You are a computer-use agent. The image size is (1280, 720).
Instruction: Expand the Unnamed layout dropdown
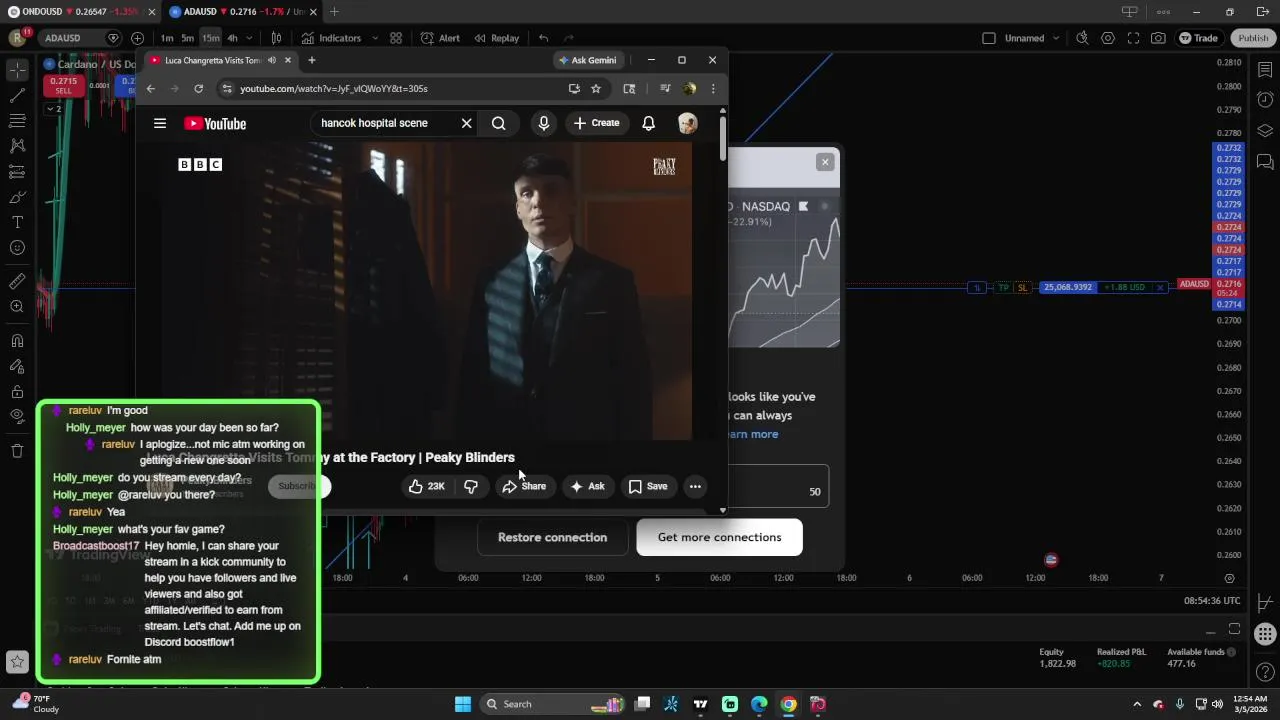coord(1054,38)
